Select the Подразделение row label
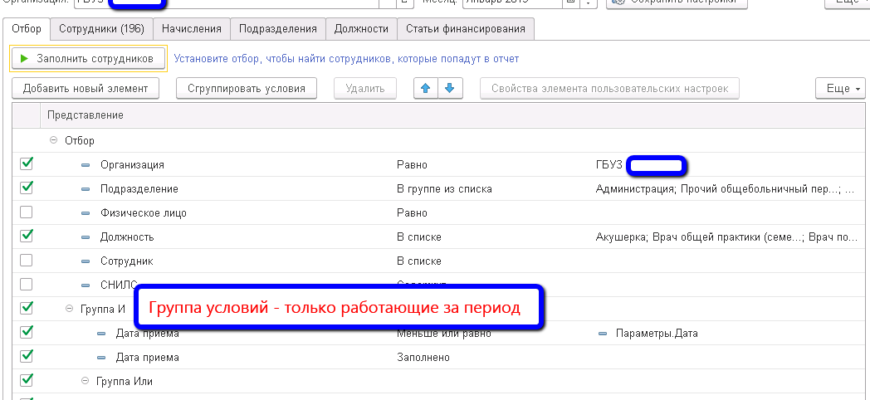 [139, 189]
